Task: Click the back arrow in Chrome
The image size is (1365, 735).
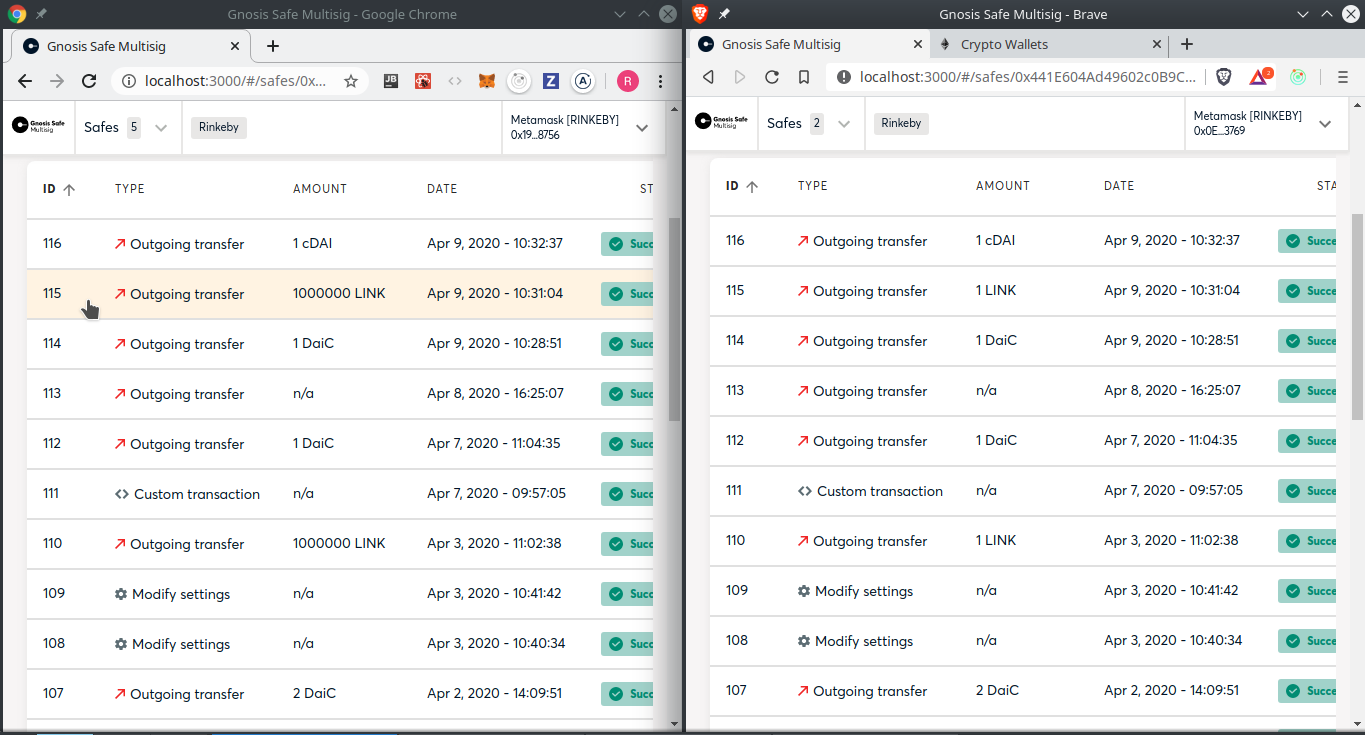Action: click(x=25, y=81)
